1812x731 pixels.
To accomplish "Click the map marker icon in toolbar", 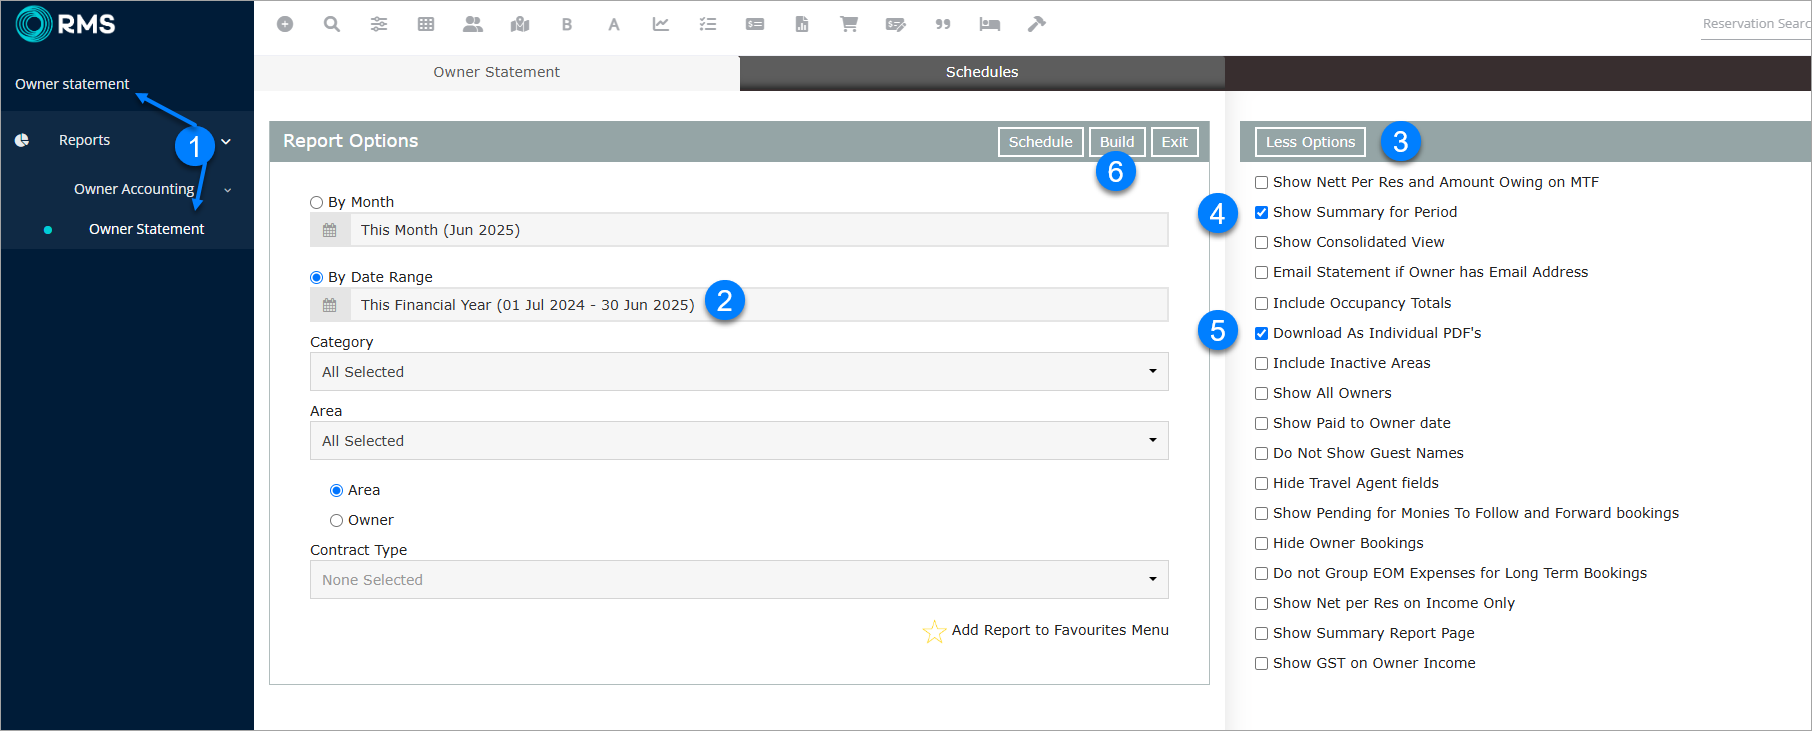I will pos(520,24).
